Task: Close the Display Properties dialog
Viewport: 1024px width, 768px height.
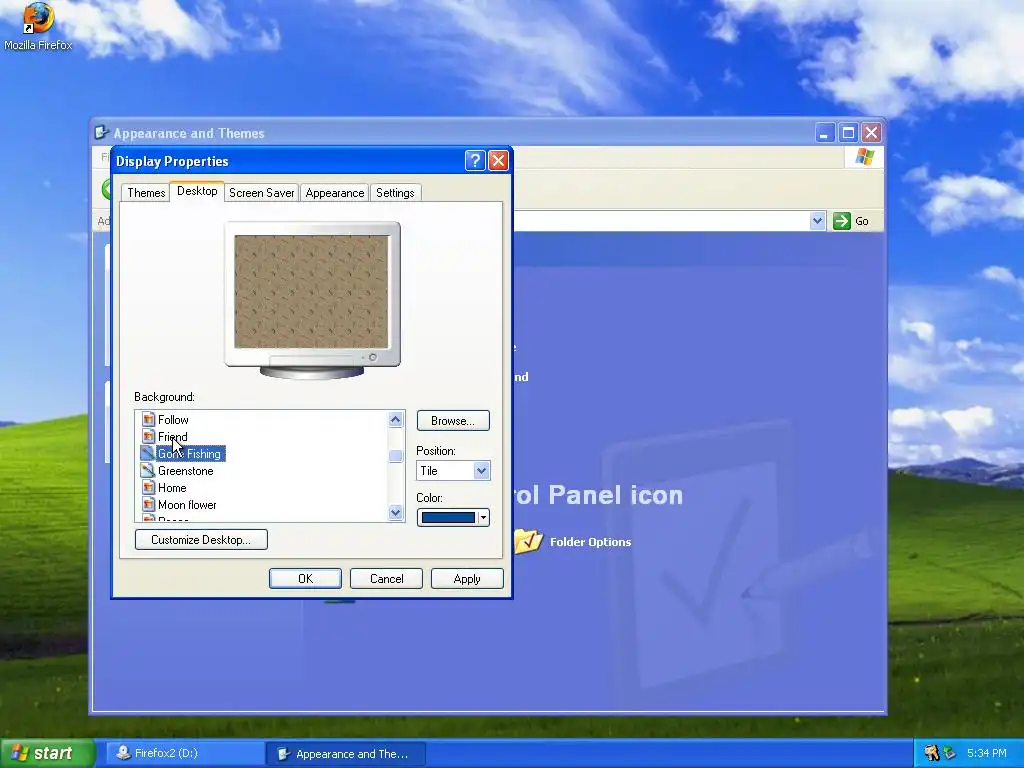Action: pyautogui.click(x=498, y=161)
